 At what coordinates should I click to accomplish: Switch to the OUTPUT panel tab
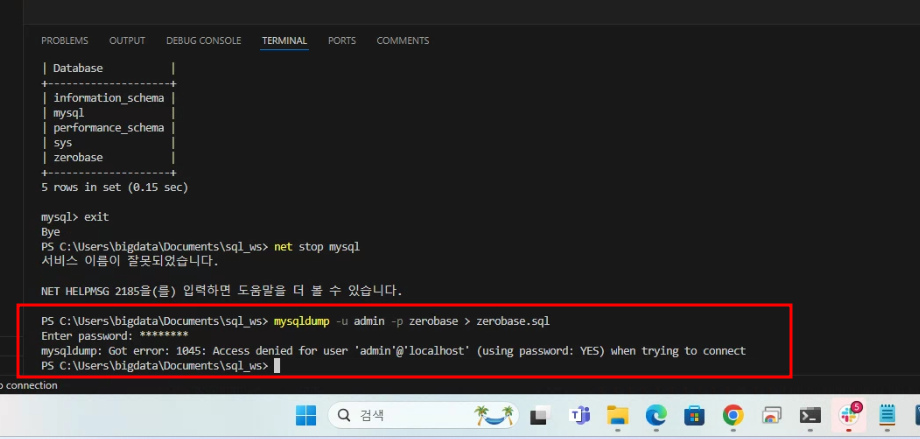pos(127,40)
